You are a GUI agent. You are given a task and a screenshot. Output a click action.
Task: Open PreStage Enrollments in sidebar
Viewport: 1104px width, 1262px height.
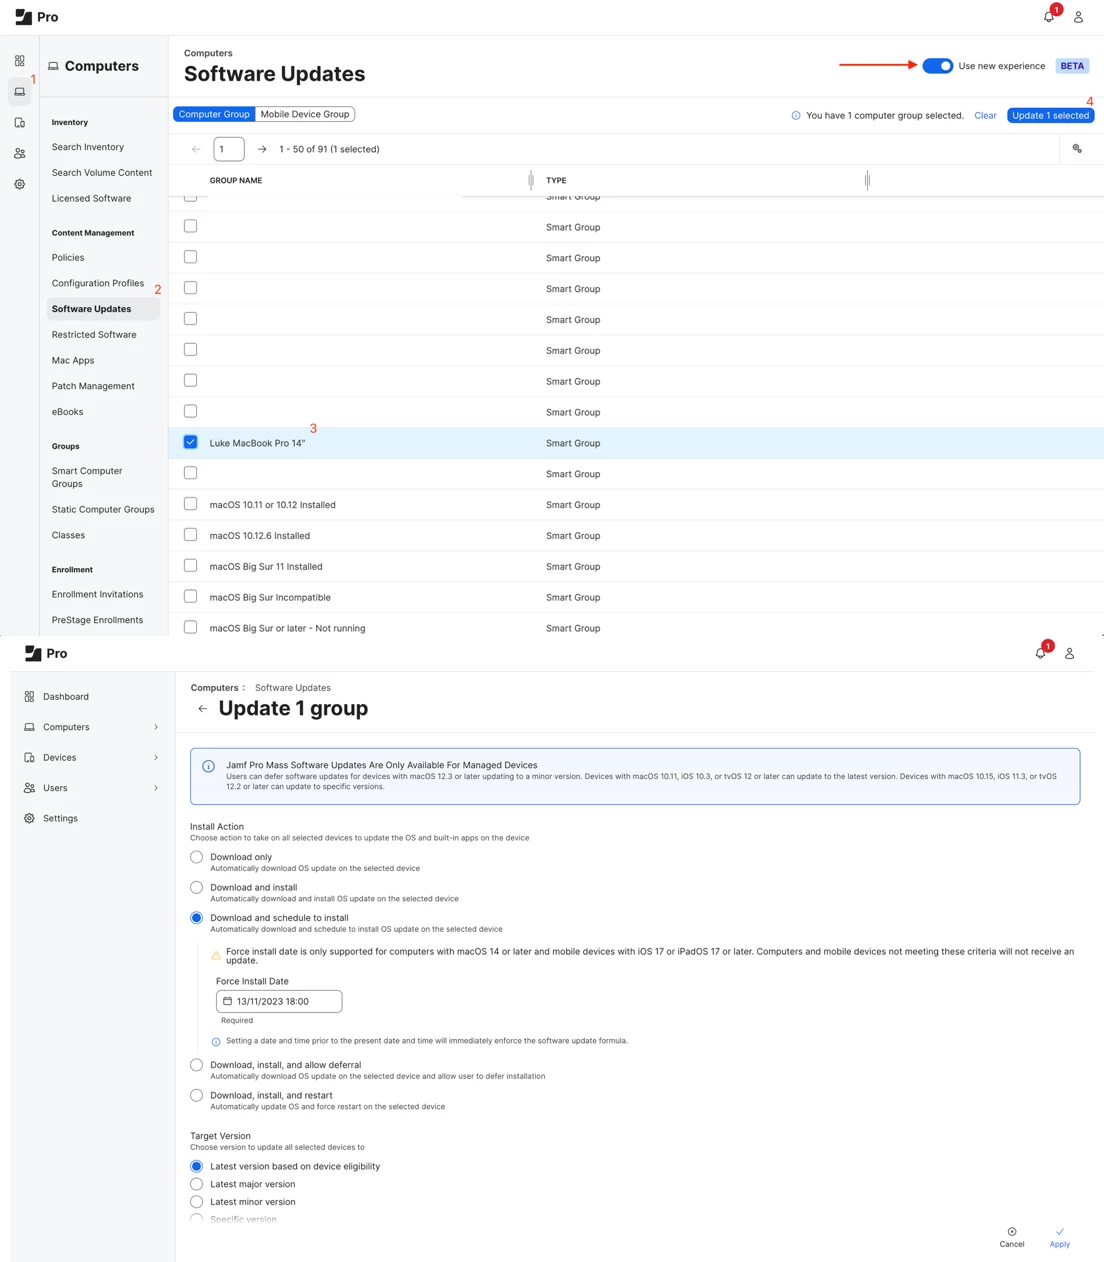point(97,620)
